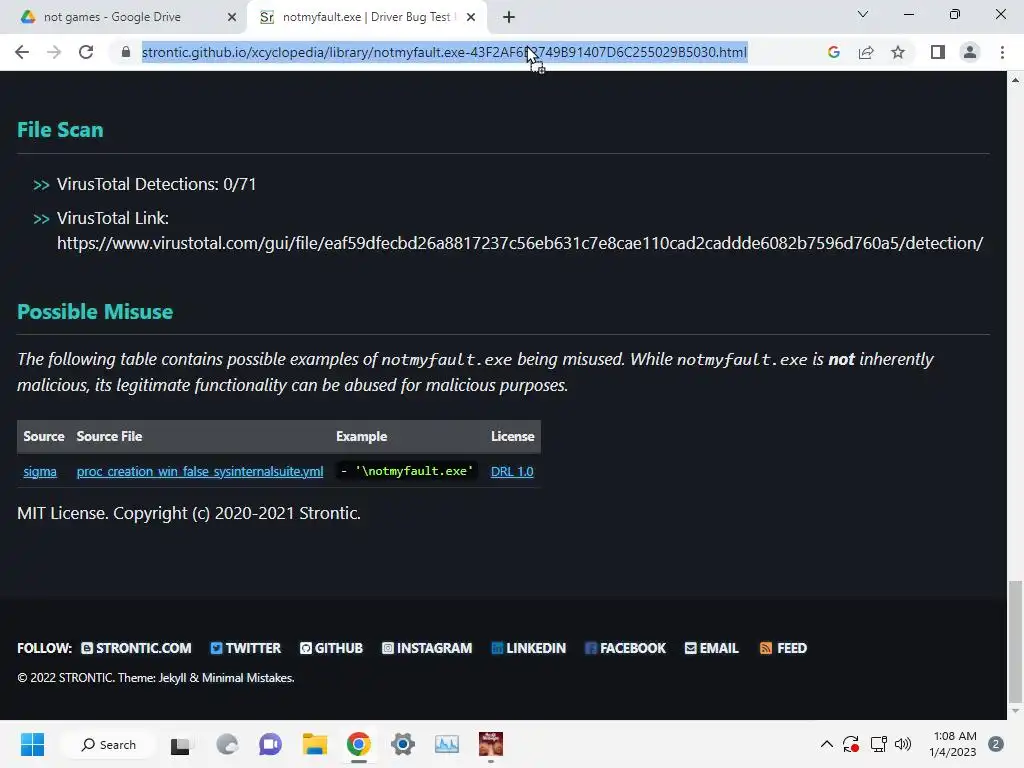Open the RSS Feed link
This screenshot has width=1024, height=768.
point(783,648)
